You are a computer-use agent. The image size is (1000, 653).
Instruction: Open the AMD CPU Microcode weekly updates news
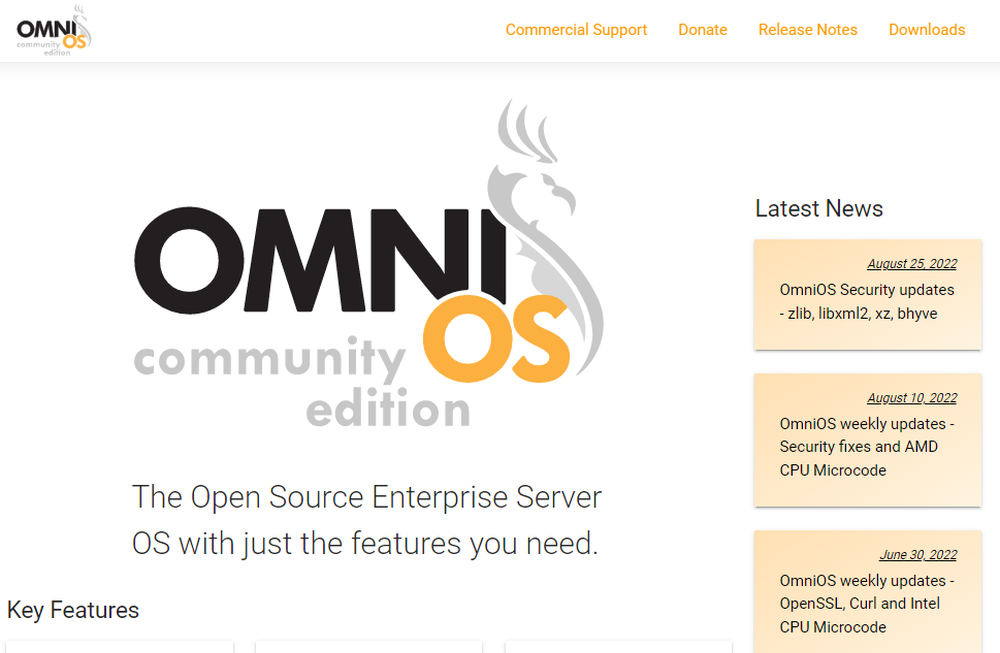866,447
